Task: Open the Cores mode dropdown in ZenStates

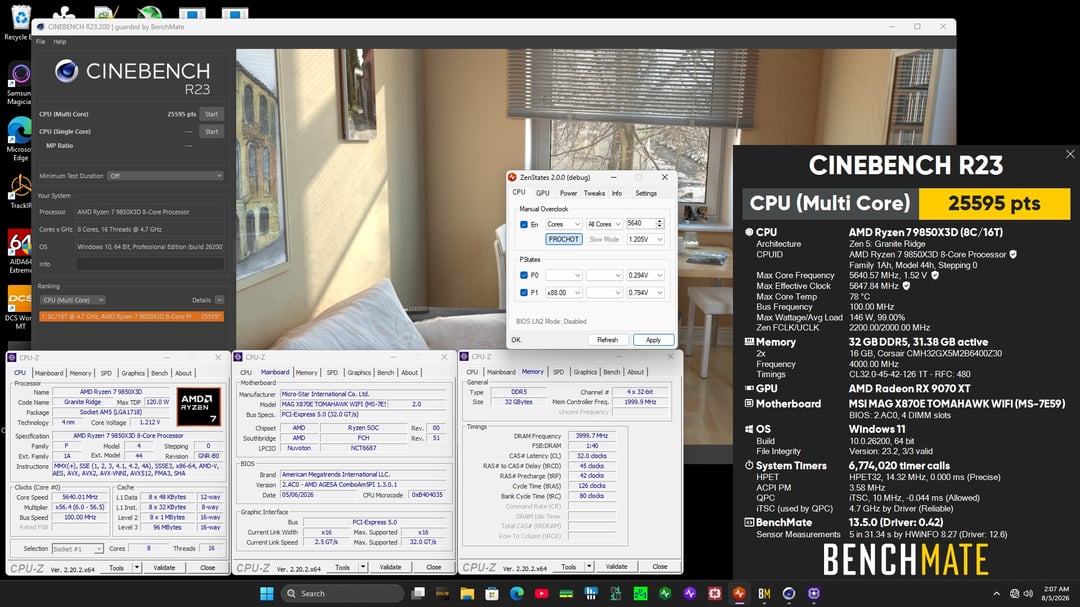Action: coord(563,224)
